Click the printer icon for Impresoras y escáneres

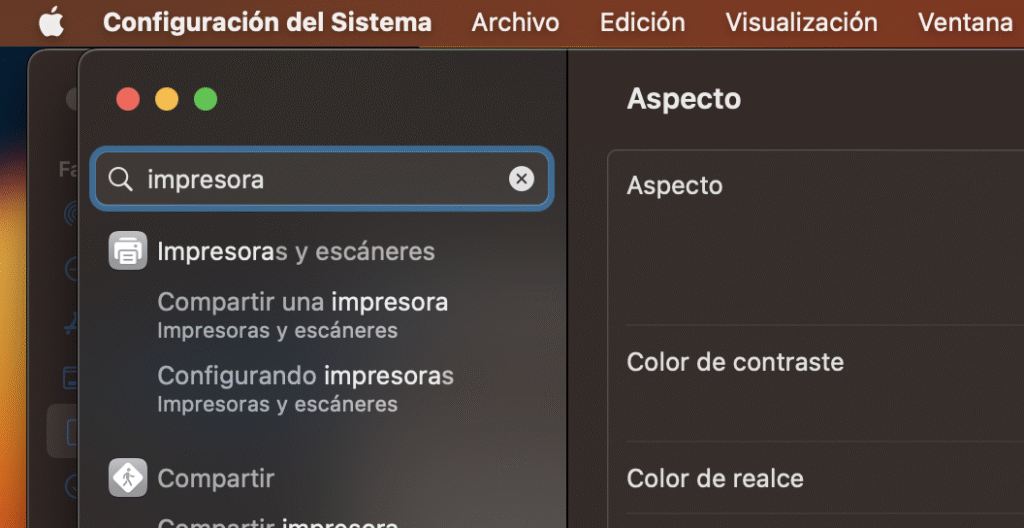[x=127, y=250]
